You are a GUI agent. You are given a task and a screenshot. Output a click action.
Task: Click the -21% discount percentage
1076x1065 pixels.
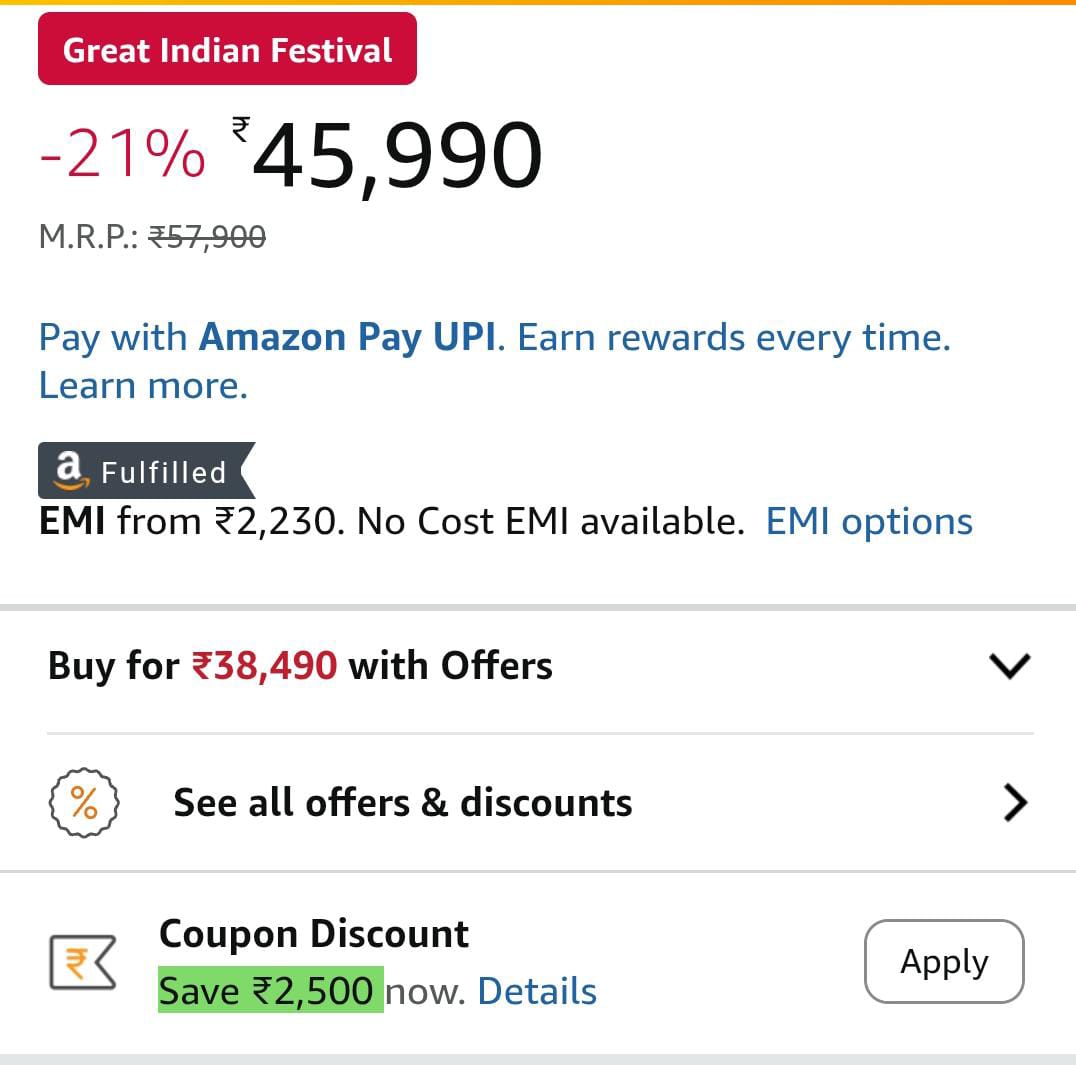click(x=123, y=156)
